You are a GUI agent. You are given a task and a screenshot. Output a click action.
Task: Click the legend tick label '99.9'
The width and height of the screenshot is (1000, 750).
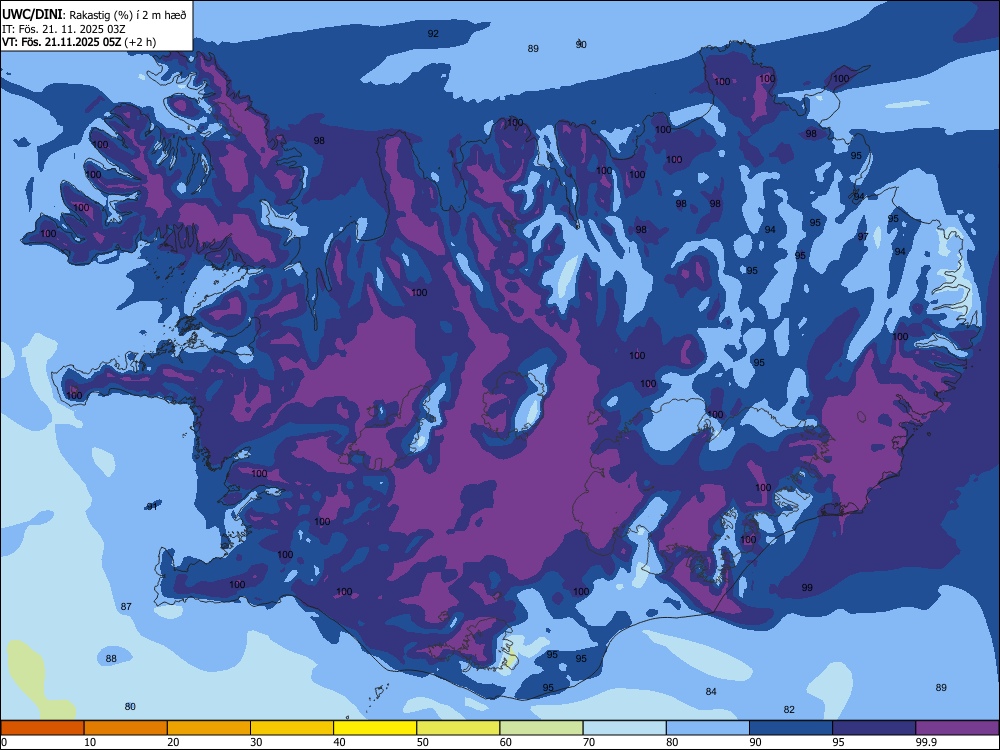coord(926,742)
